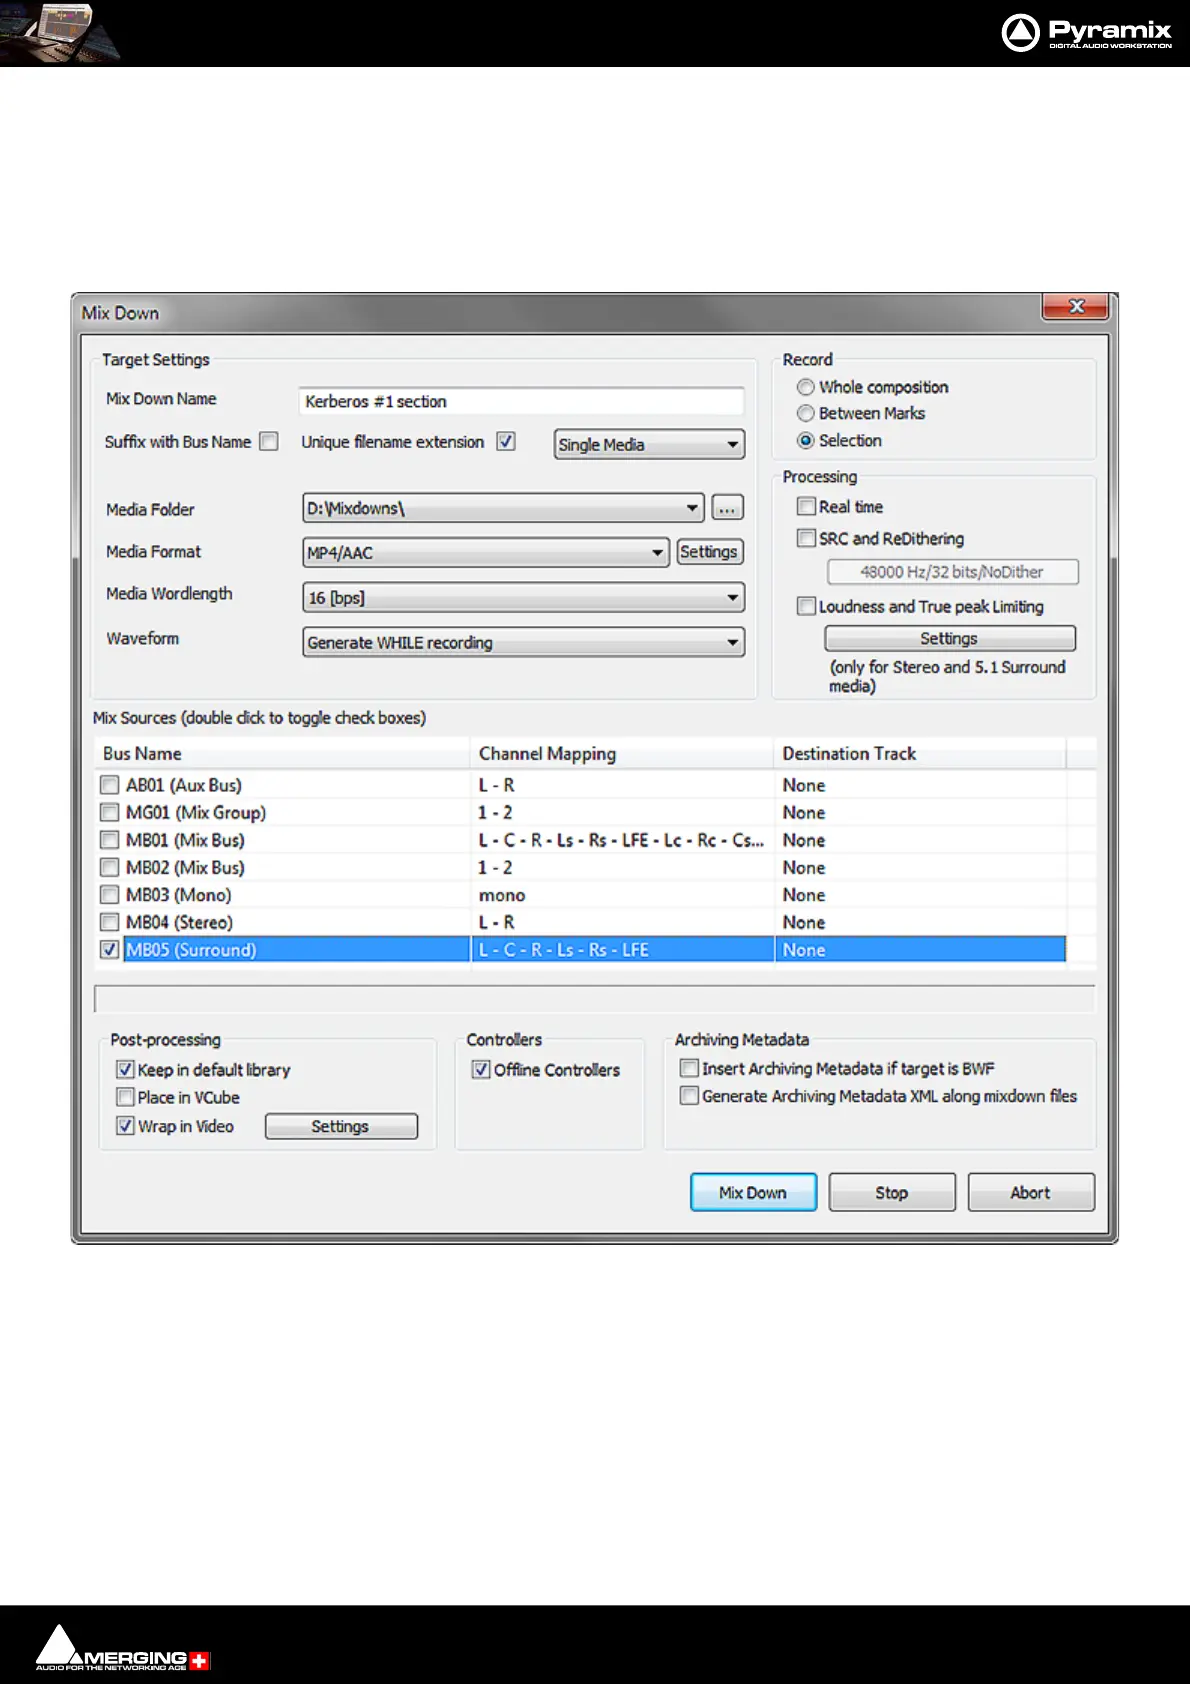The width and height of the screenshot is (1190, 1684).
Task: Check the MB03 (Mono) checkbox
Action: pyautogui.click(x=110, y=895)
